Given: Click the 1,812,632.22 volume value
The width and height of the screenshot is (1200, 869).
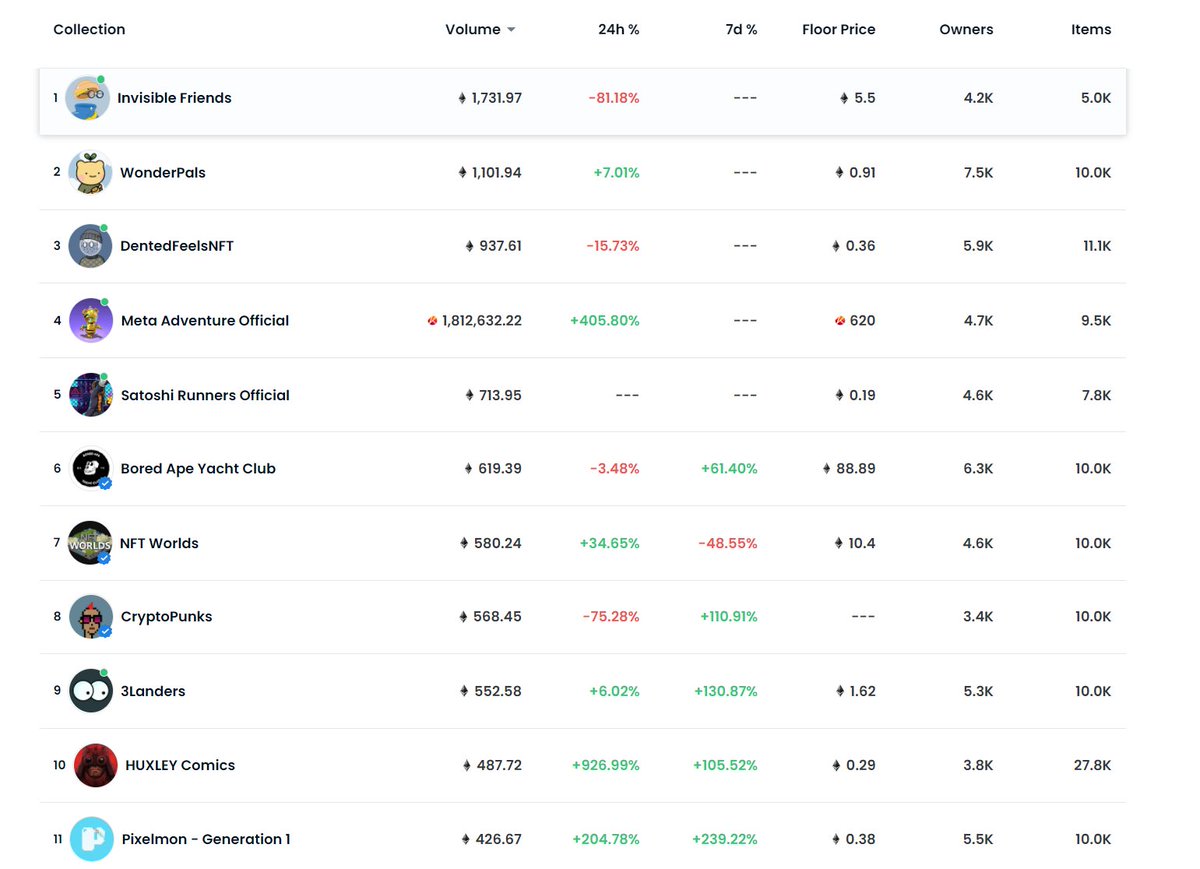Looking at the screenshot, I should tap(482, 320).
